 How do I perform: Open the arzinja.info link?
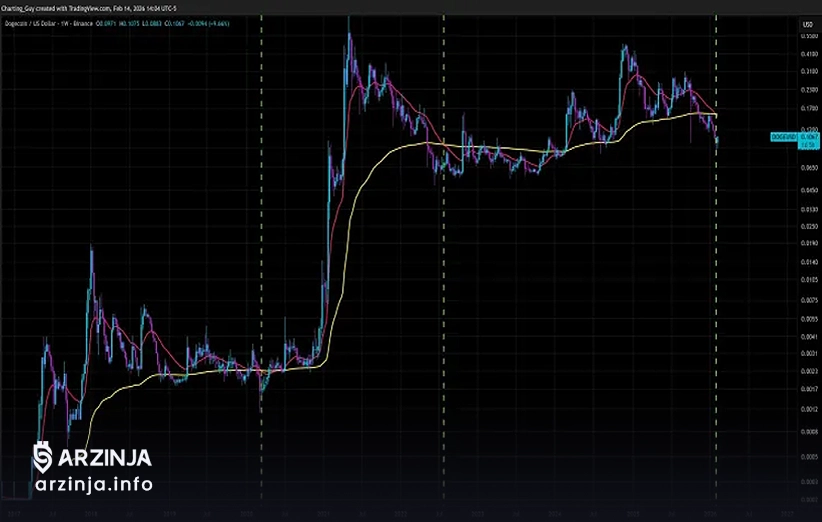[93, 485]
